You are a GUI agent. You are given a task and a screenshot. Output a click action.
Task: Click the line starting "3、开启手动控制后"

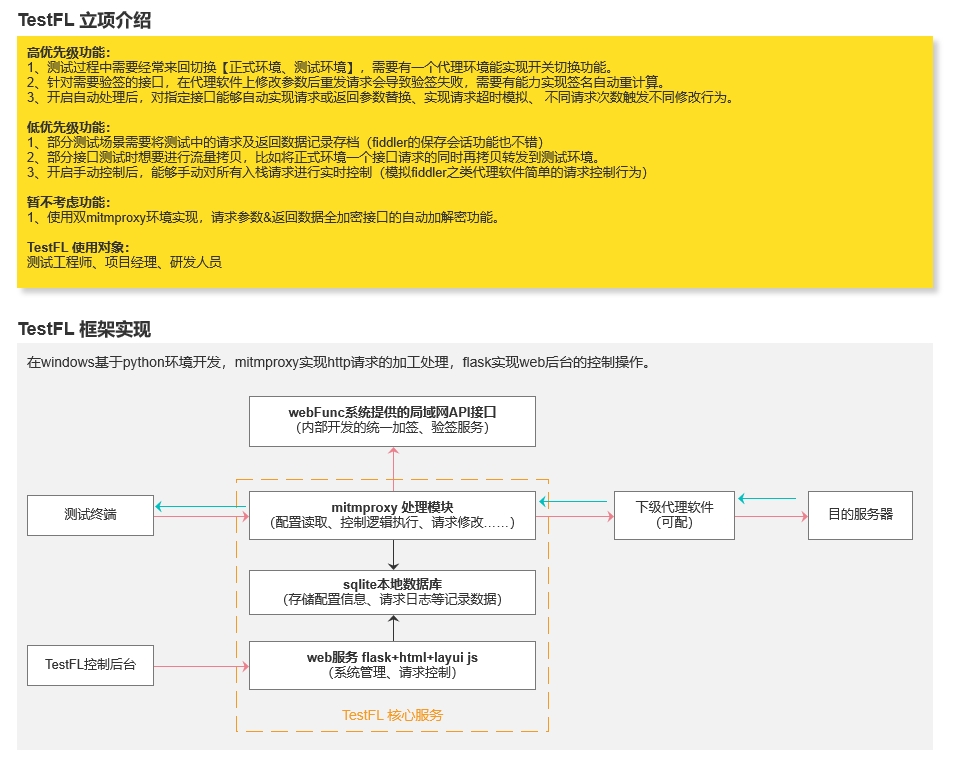(337, 172)
